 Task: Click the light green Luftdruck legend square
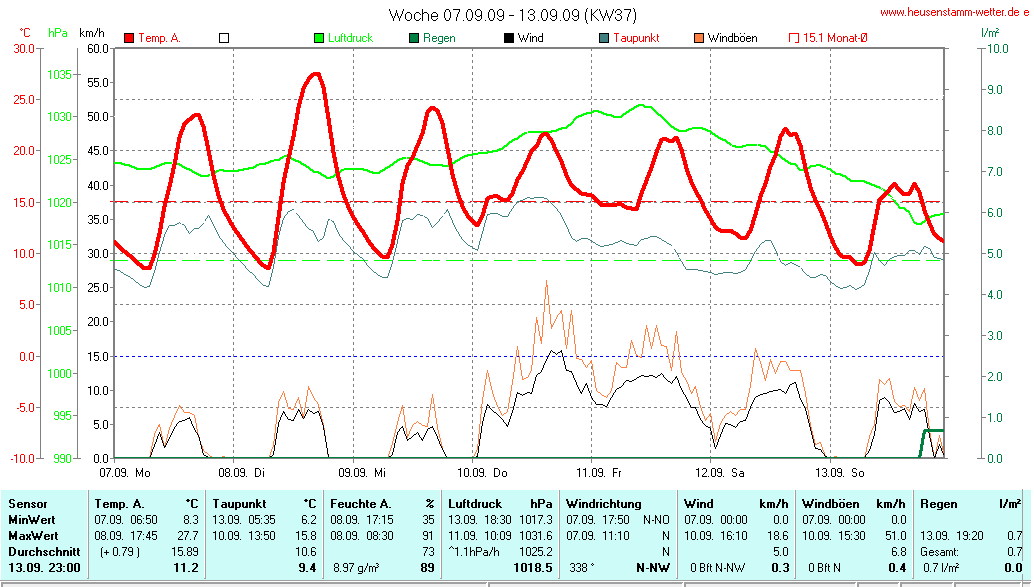(319, 38)
